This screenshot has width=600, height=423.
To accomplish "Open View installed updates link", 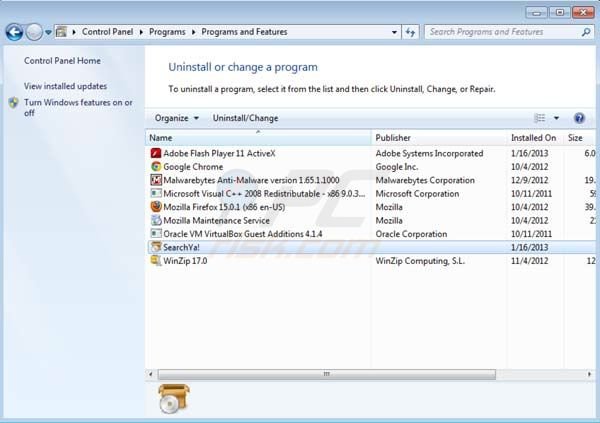I will (65, 86).
